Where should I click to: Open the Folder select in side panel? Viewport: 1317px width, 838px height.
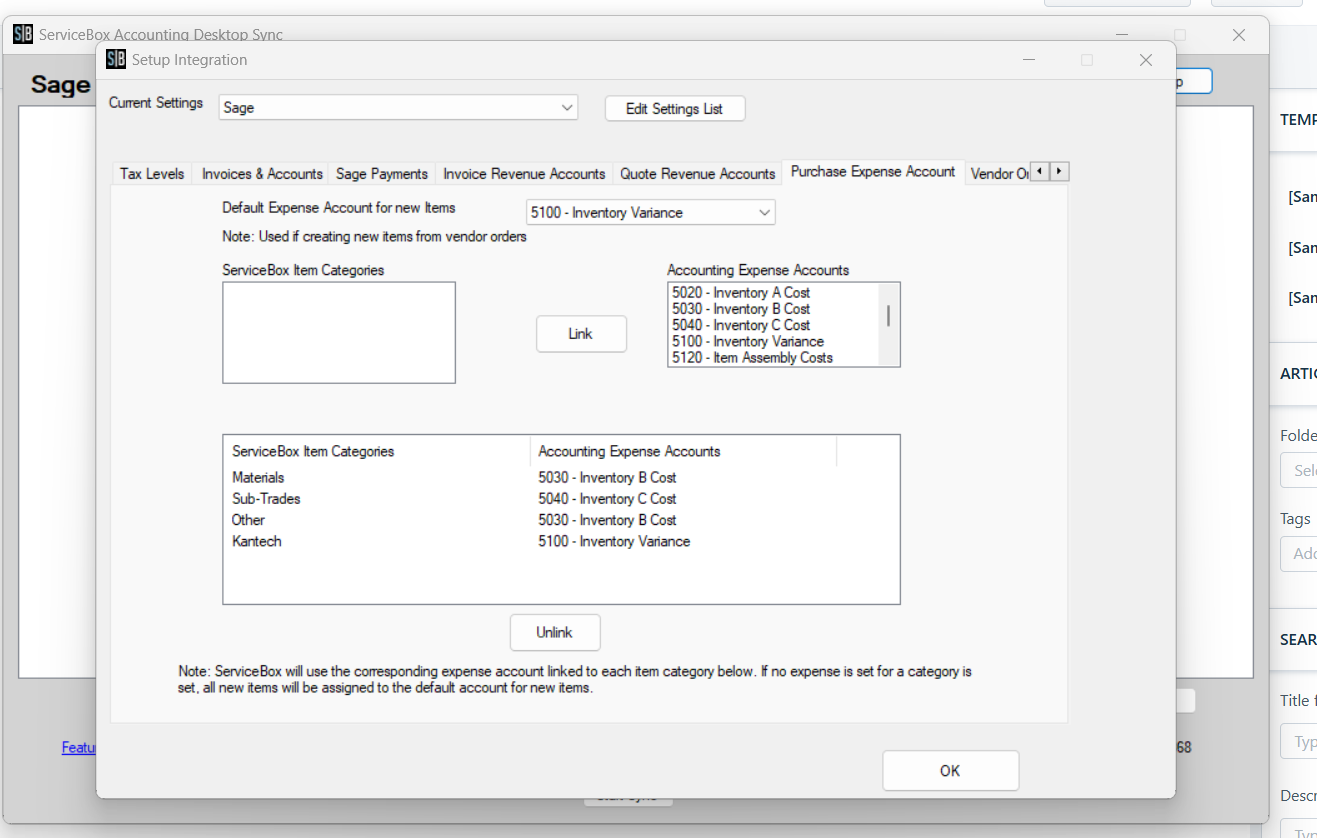coord(1299,470)
